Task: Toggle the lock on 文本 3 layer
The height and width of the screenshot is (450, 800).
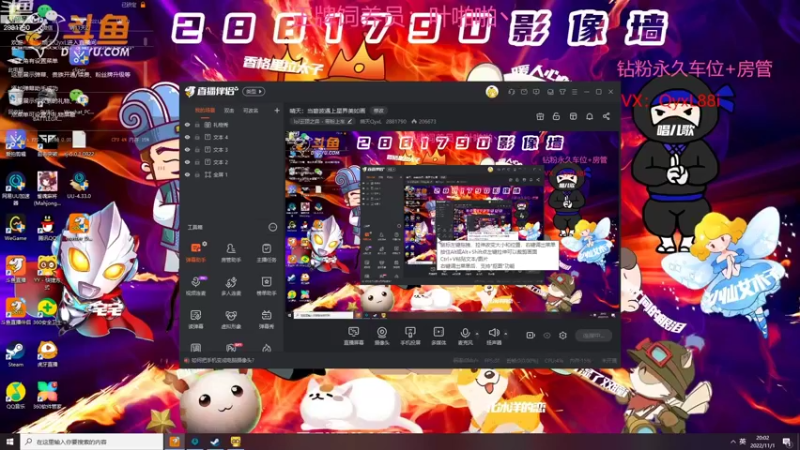Action: 197,149
